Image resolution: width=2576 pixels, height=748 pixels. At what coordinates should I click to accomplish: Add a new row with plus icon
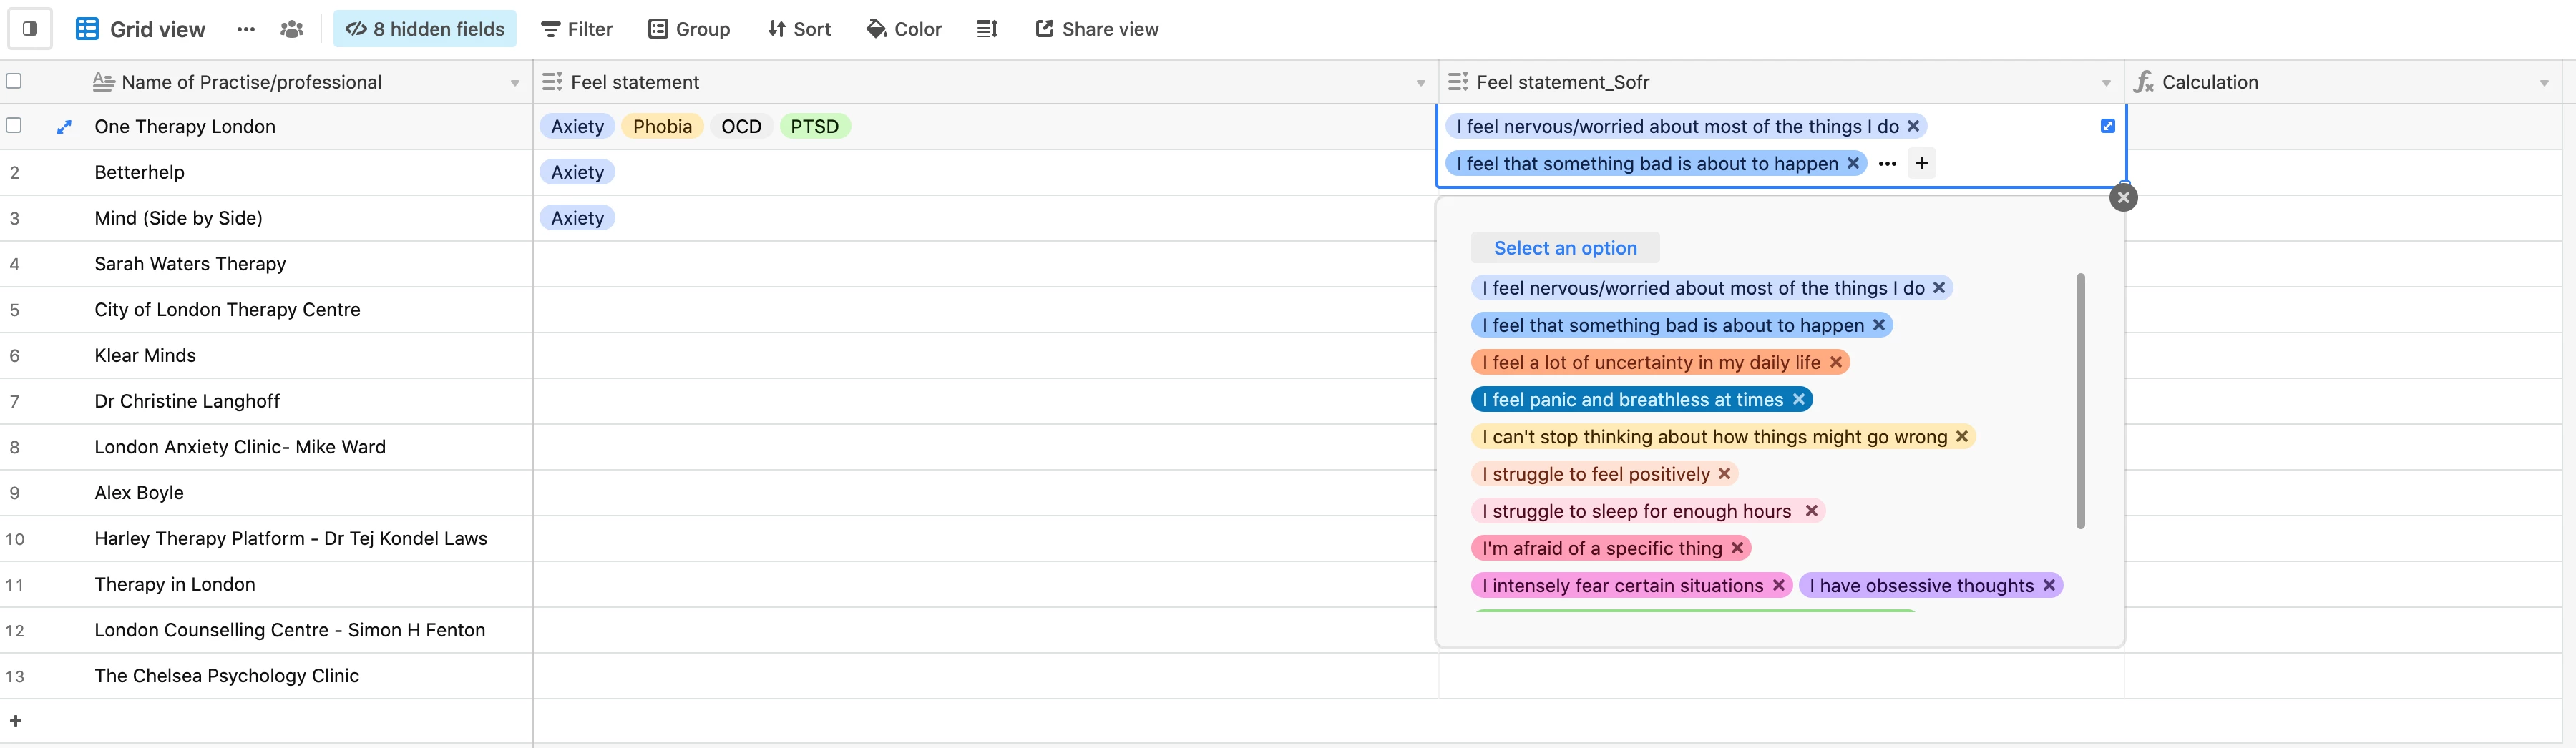click(x=16, y=720)
